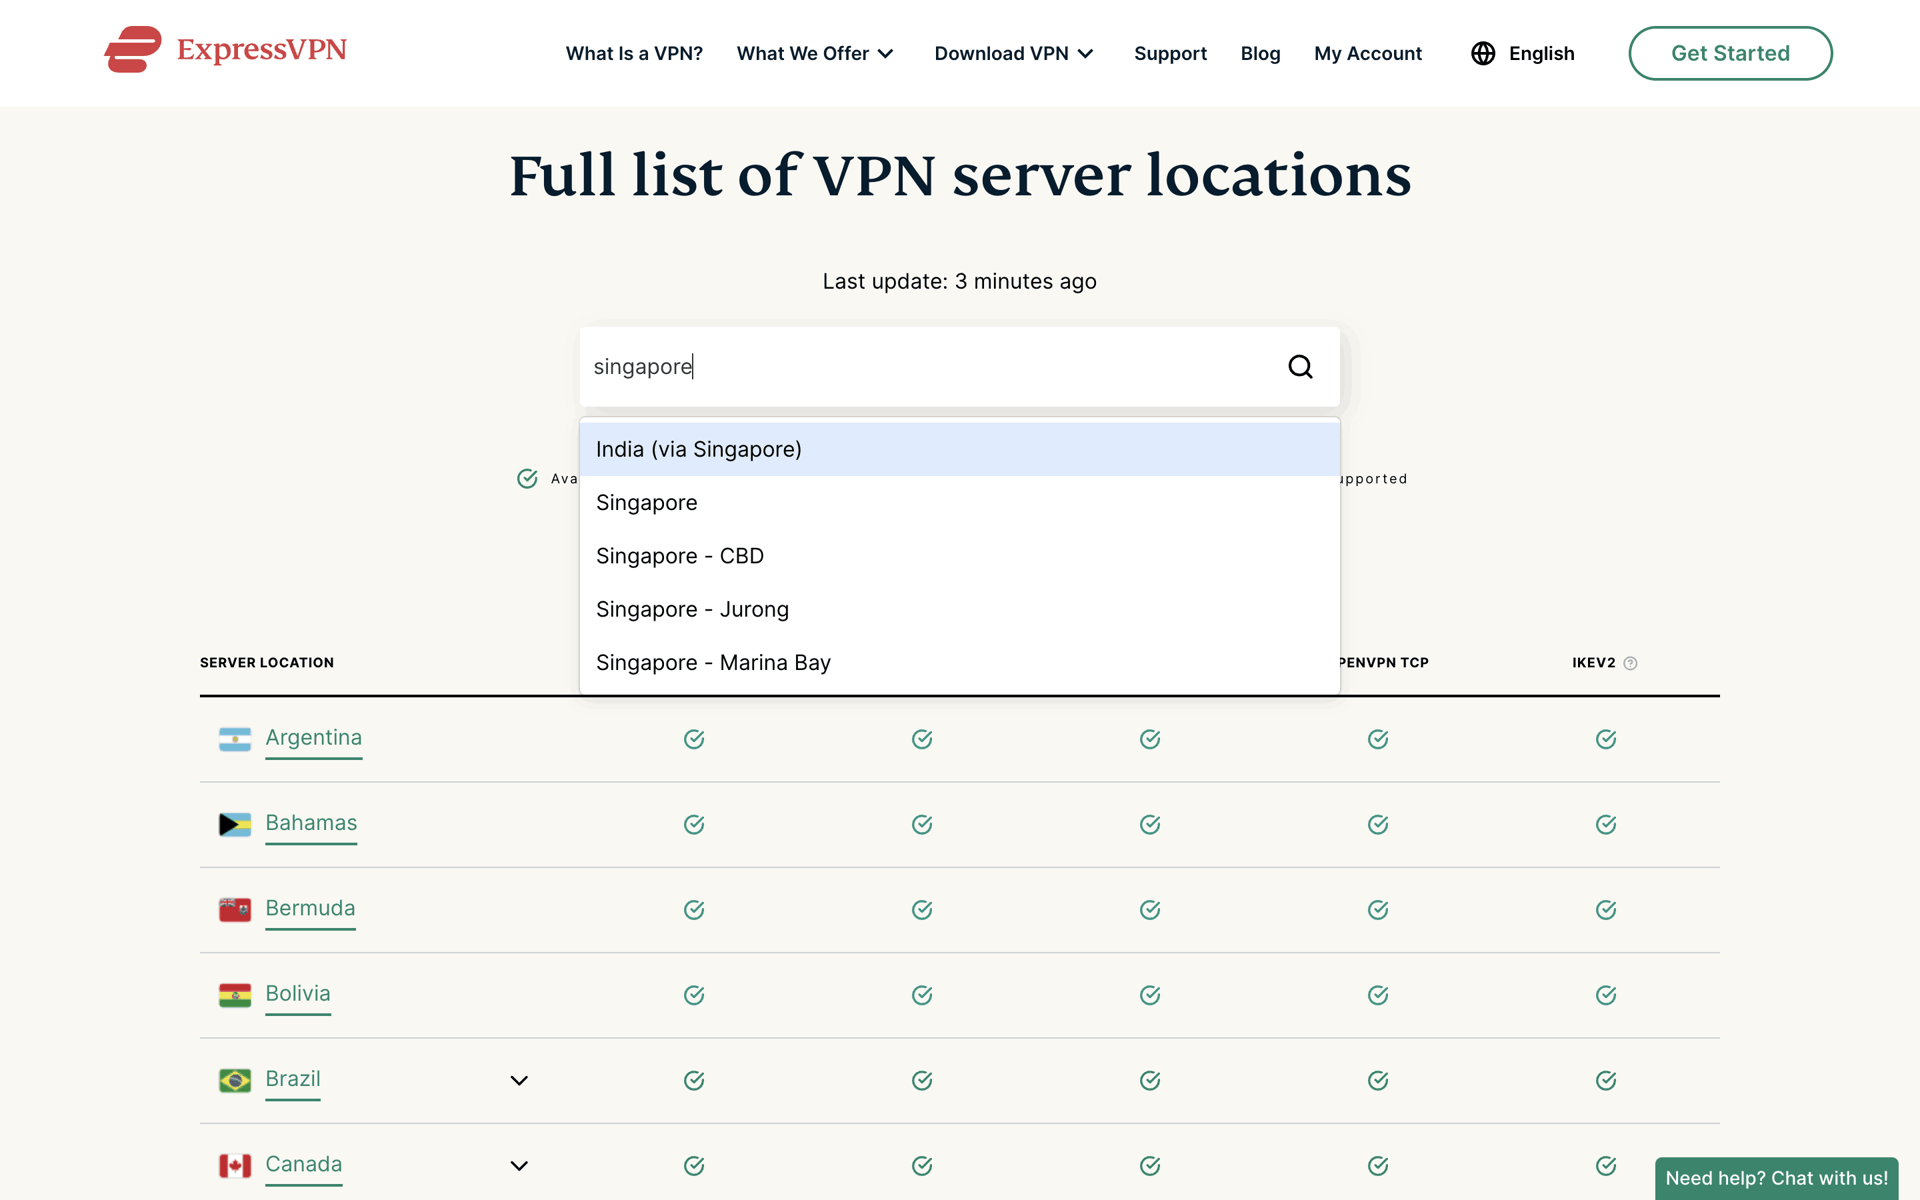The image size is (1920, 1200).
Task: Go to My Account
Action: [1368, 53]
